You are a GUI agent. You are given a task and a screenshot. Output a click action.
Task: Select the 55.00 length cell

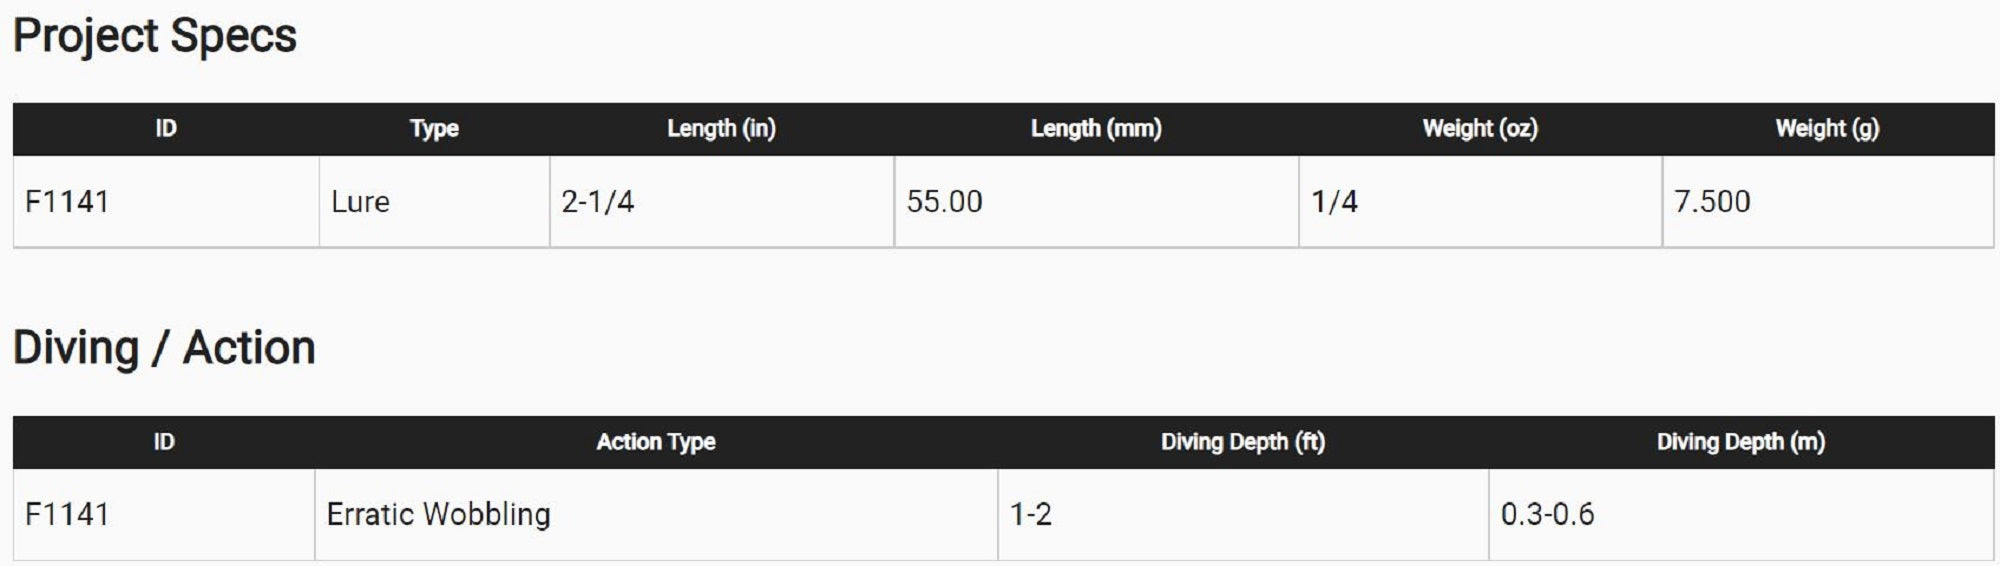[945, 202]
